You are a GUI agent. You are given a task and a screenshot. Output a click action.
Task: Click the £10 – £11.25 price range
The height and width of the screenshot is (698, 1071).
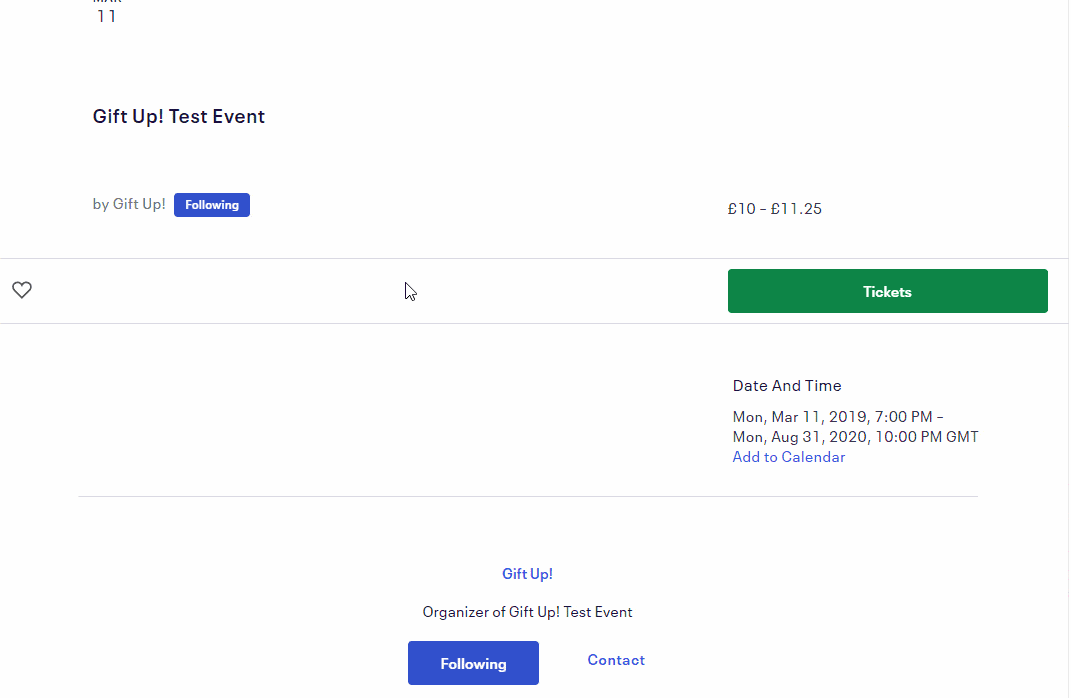pos(775,209)
